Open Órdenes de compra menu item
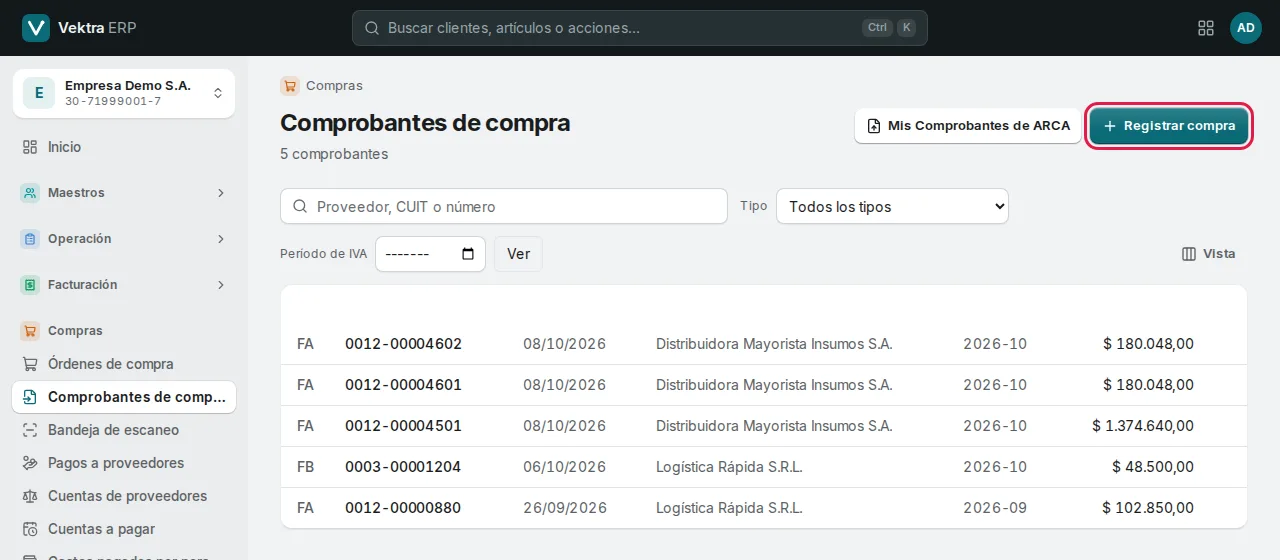Viewport: 1280px width, 560px height. coord(124,364)
